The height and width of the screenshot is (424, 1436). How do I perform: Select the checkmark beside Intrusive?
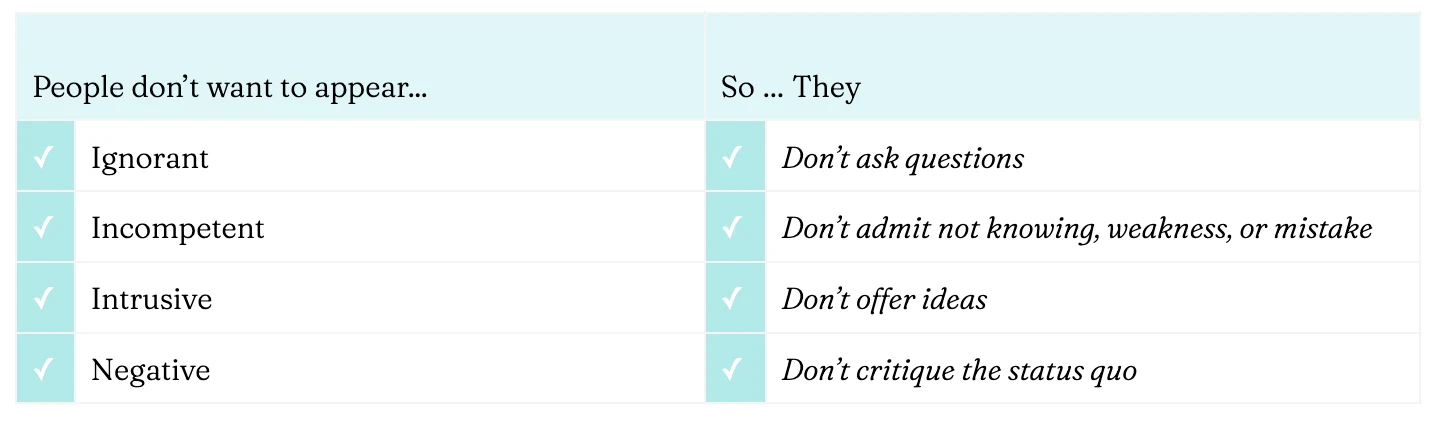43,299
